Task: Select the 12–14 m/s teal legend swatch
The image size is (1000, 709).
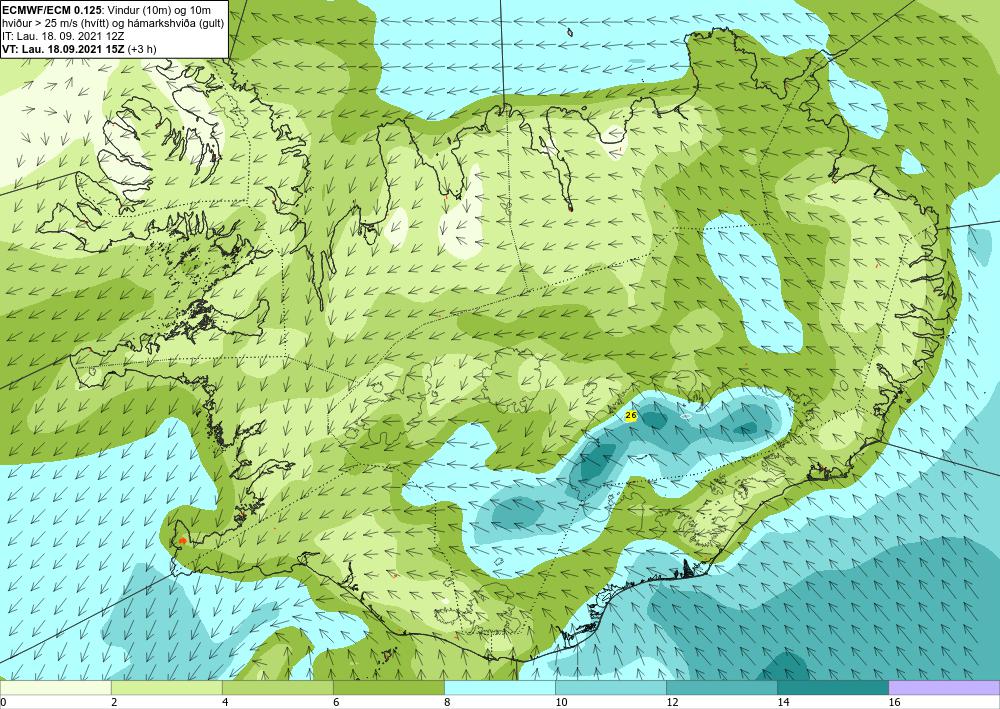Action: [722, 688]
